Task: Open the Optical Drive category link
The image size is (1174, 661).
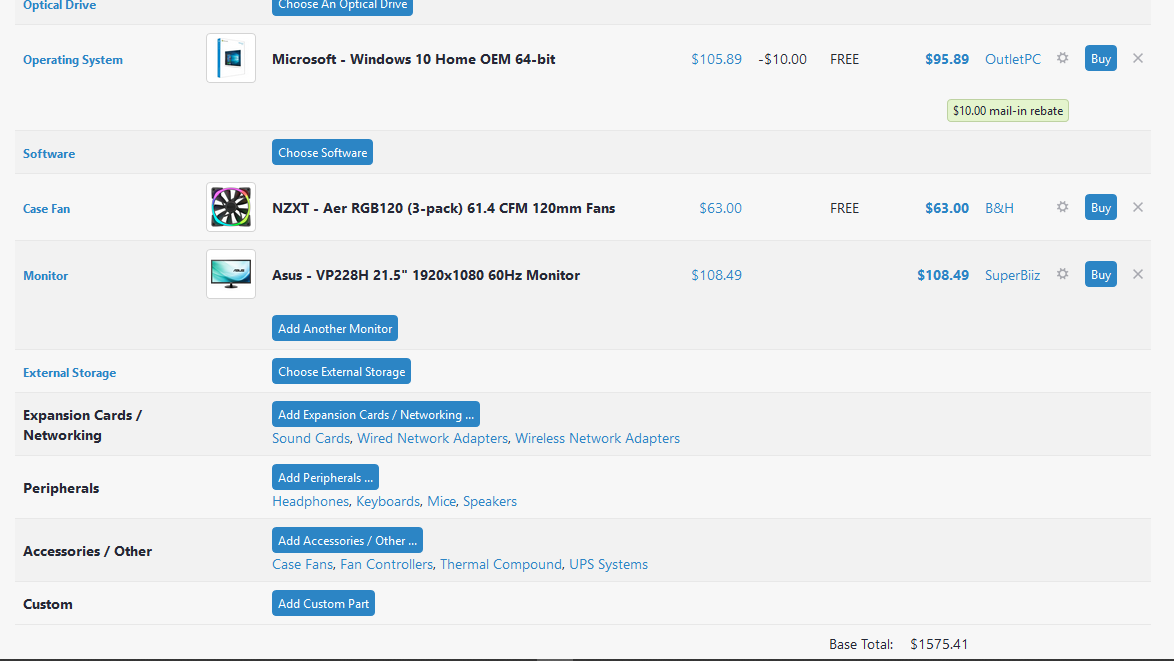Action: click(59, 5)
